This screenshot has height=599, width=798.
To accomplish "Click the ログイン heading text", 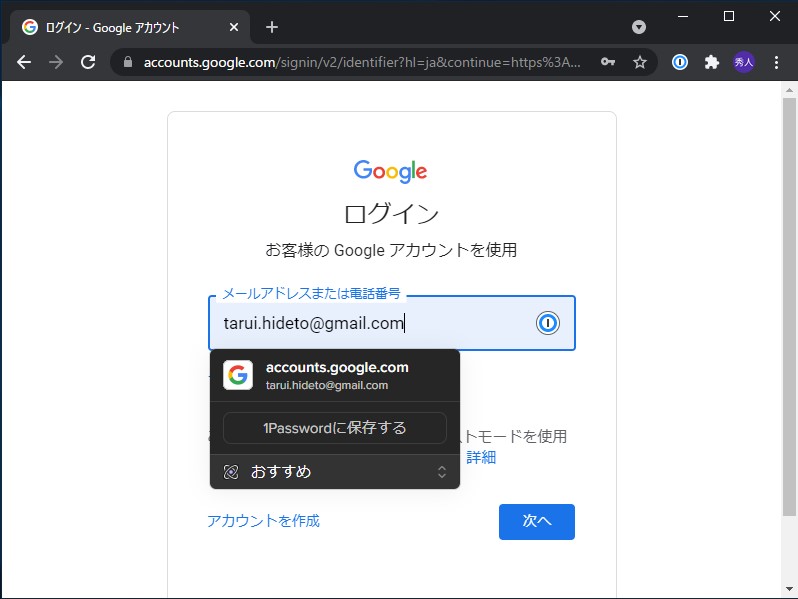I will [391, 214].
